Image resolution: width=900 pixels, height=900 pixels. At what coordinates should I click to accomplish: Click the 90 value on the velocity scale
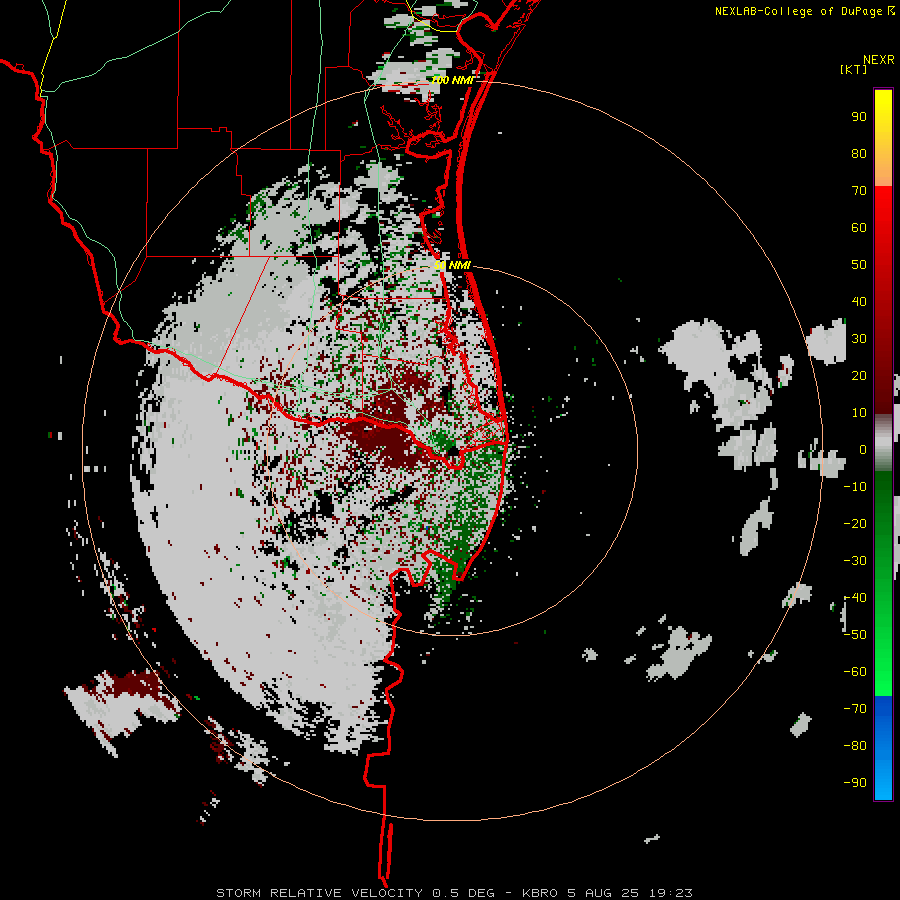coord(859,117)
